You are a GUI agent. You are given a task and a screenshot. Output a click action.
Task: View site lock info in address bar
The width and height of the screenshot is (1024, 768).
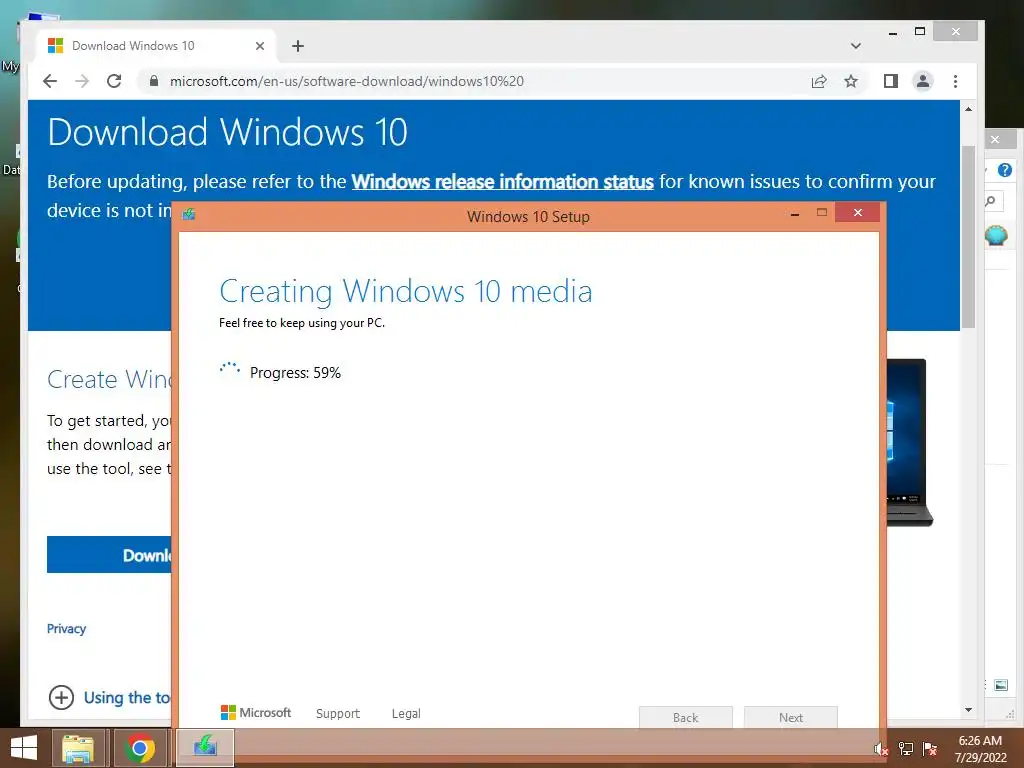[x=153, y=81]
